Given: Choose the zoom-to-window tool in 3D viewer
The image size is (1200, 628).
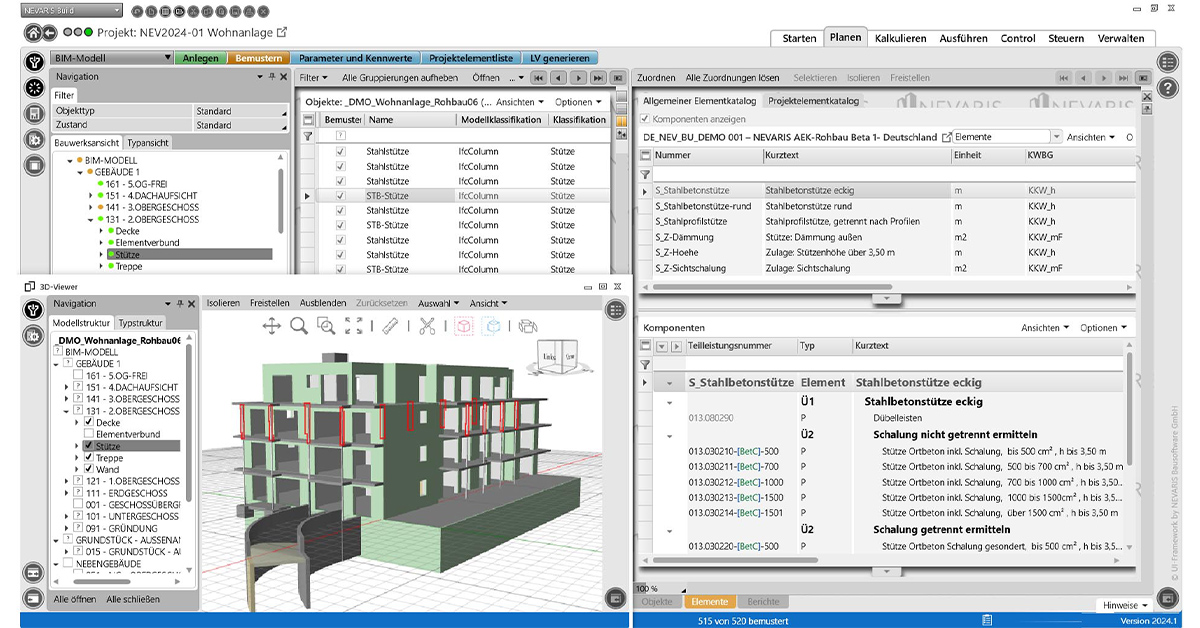Looking at the screenshot, I should pyautogui.click(x=326, y=325).
